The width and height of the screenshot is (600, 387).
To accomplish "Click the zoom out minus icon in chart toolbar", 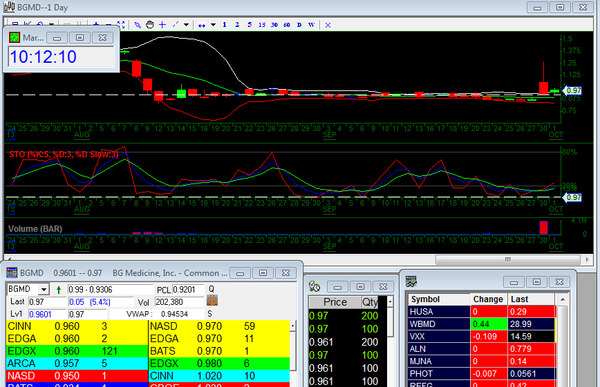I will click(108, 24).
